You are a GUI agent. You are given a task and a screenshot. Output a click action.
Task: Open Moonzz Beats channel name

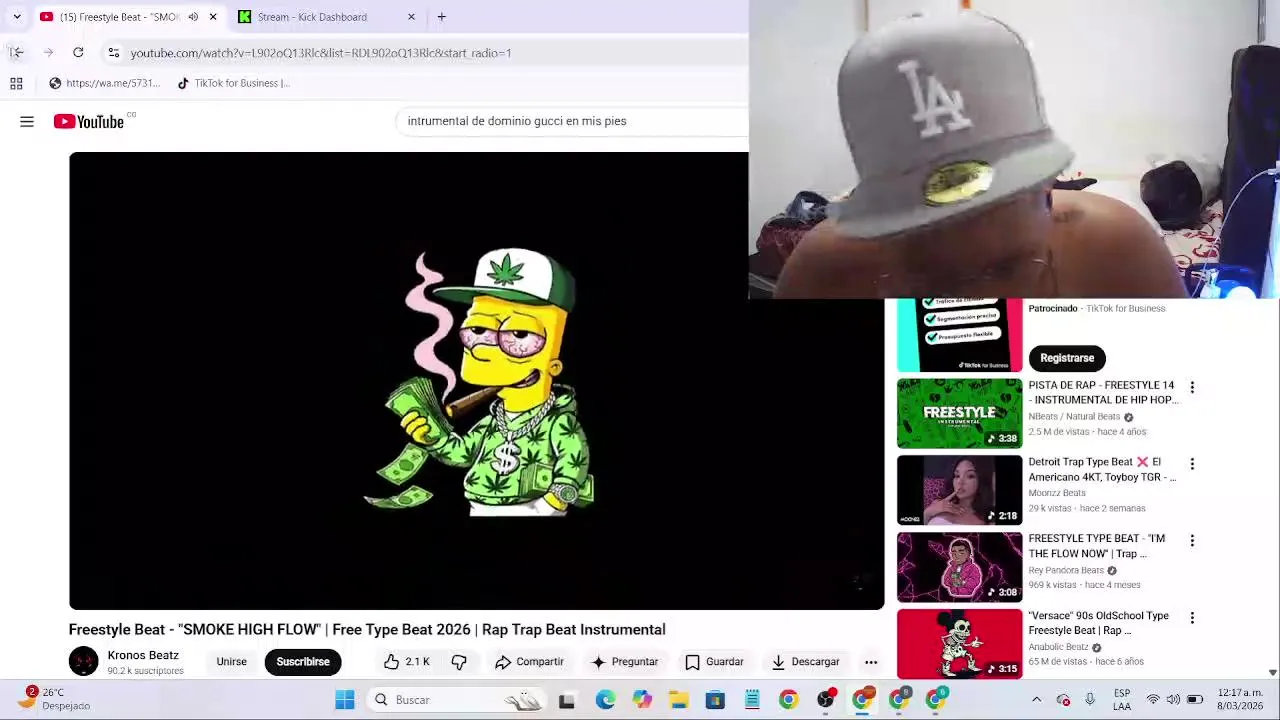(1057, 493)
